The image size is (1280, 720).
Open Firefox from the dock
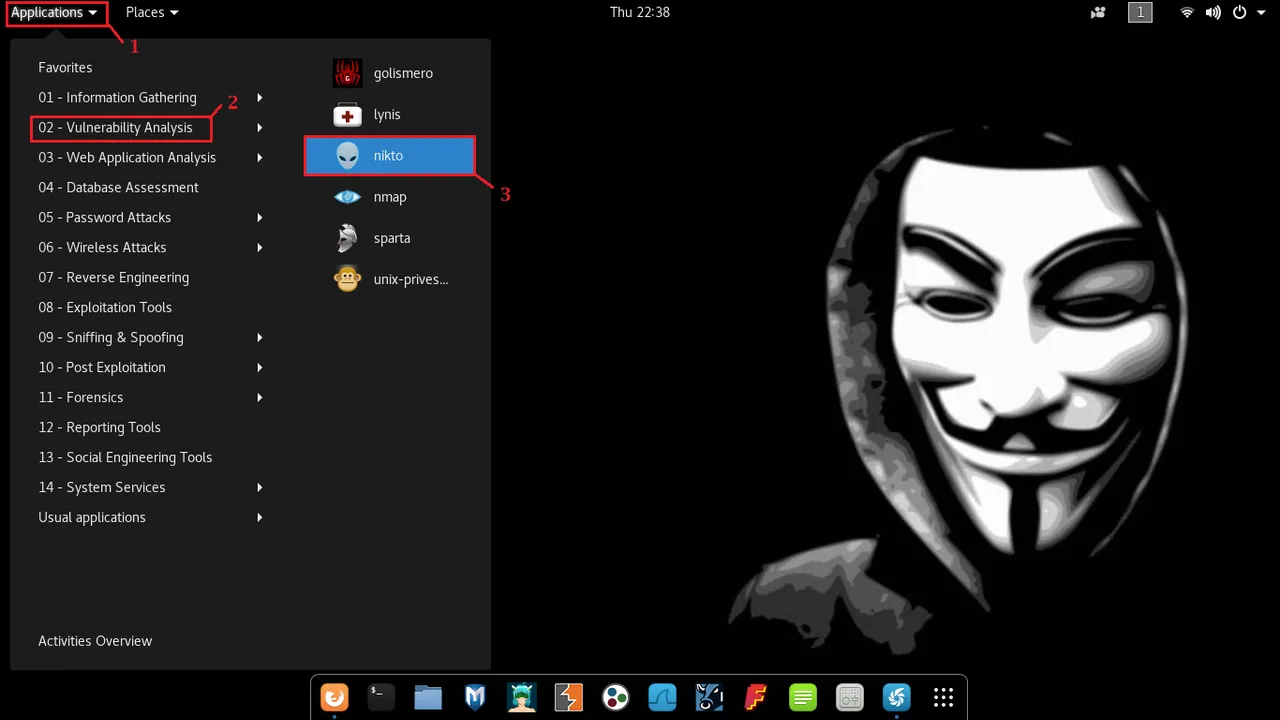[x=334, y=697]
